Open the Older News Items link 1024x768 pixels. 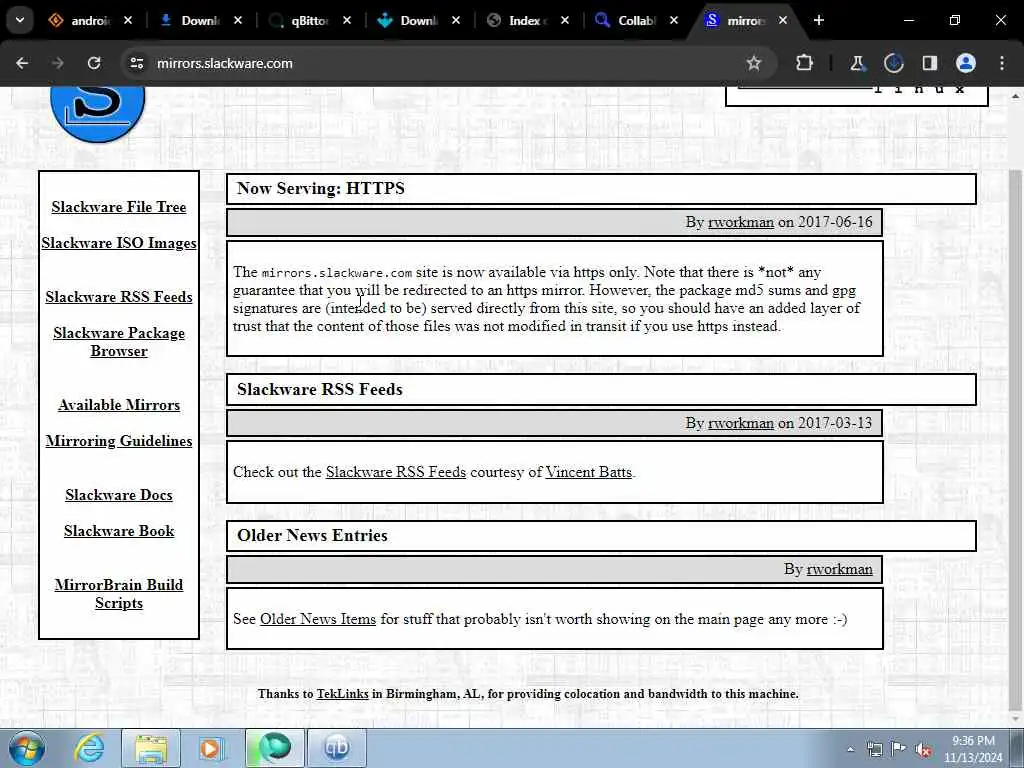coord(318,619)
